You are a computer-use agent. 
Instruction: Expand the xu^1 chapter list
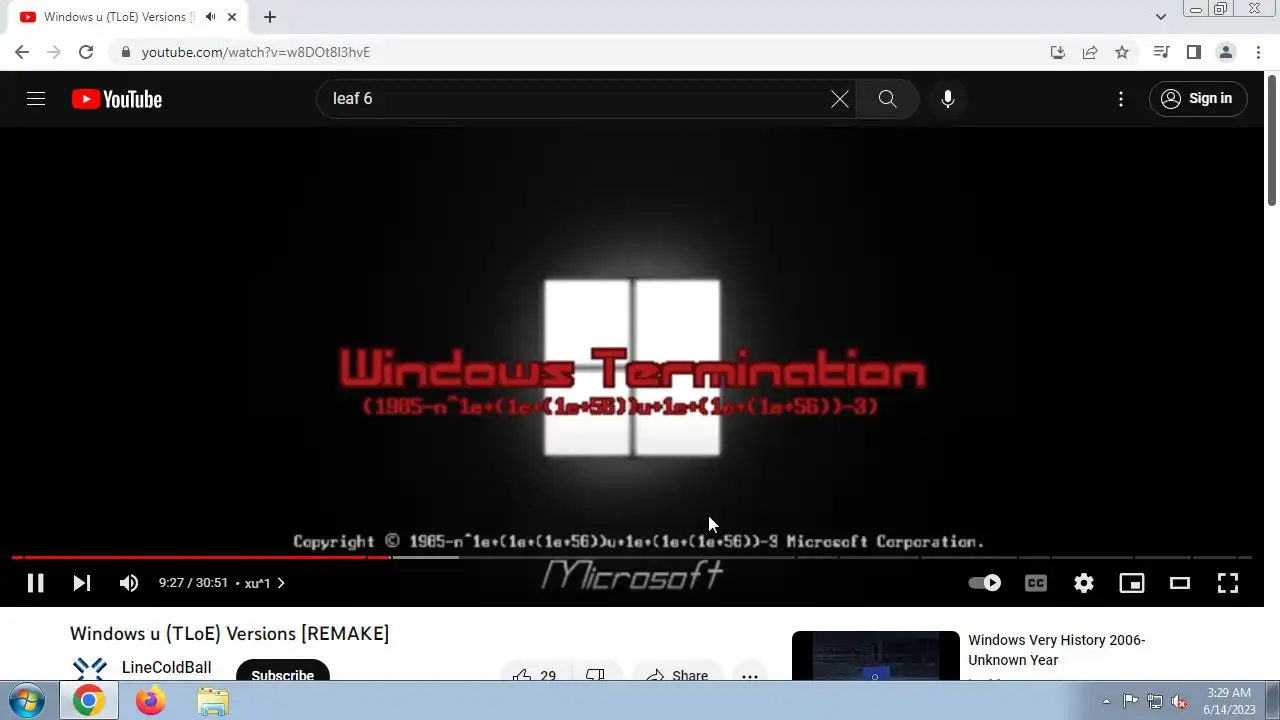point(265,583)
